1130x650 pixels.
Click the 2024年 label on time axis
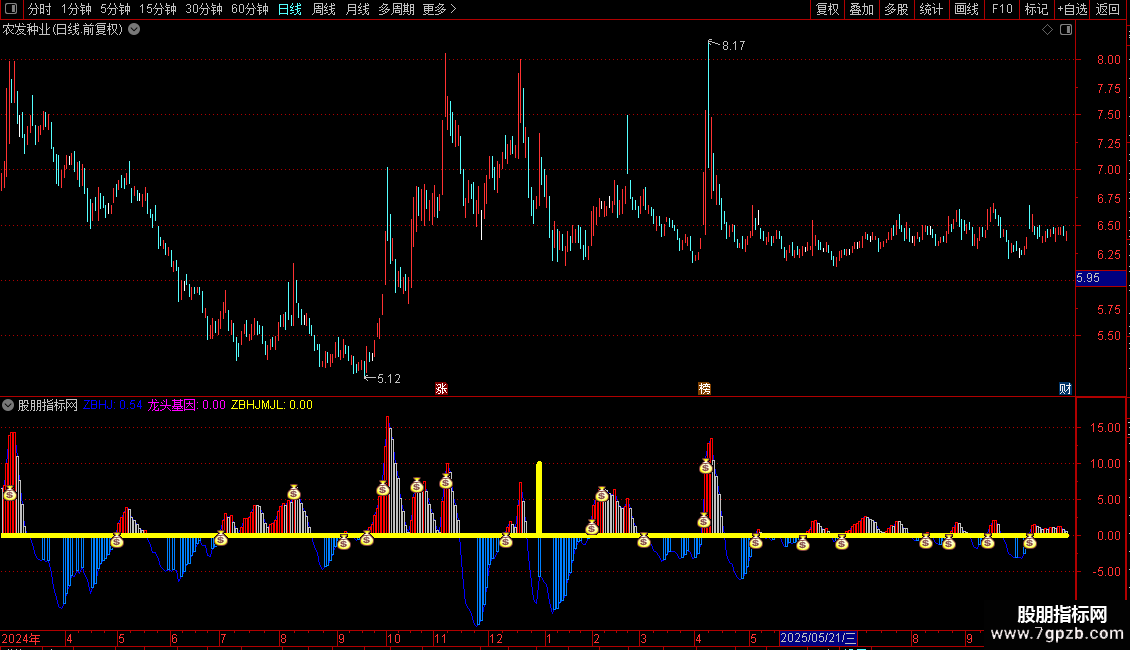point(21,638)
